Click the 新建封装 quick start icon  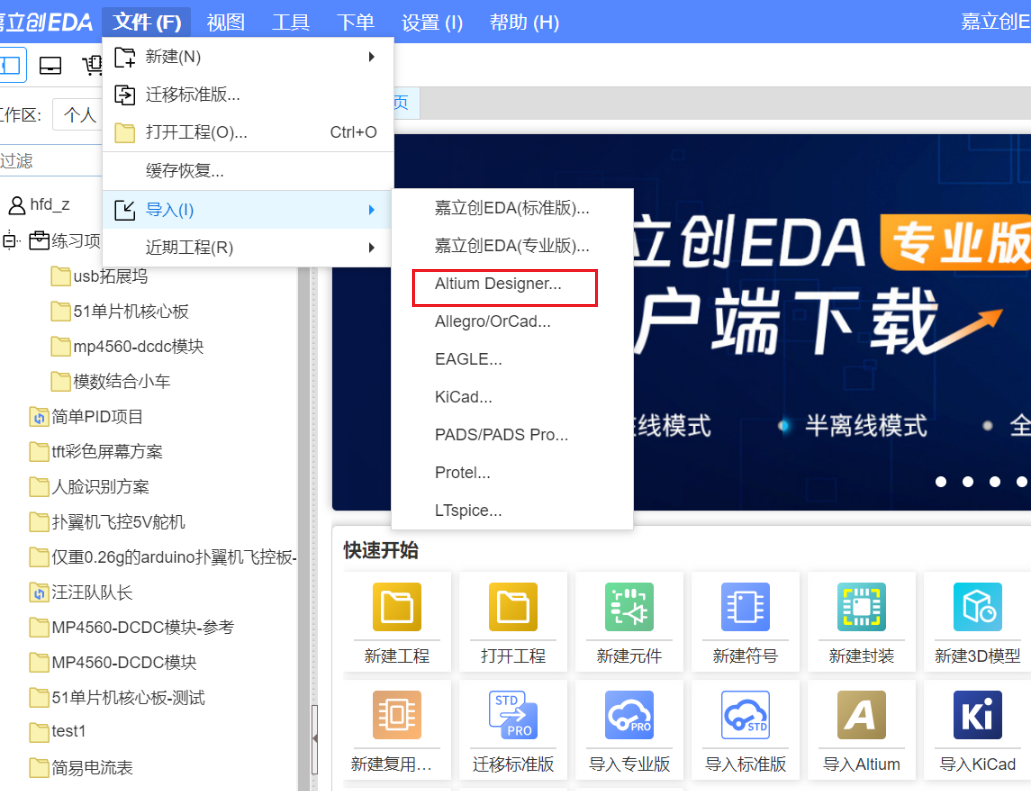click(x=861, y=606)
